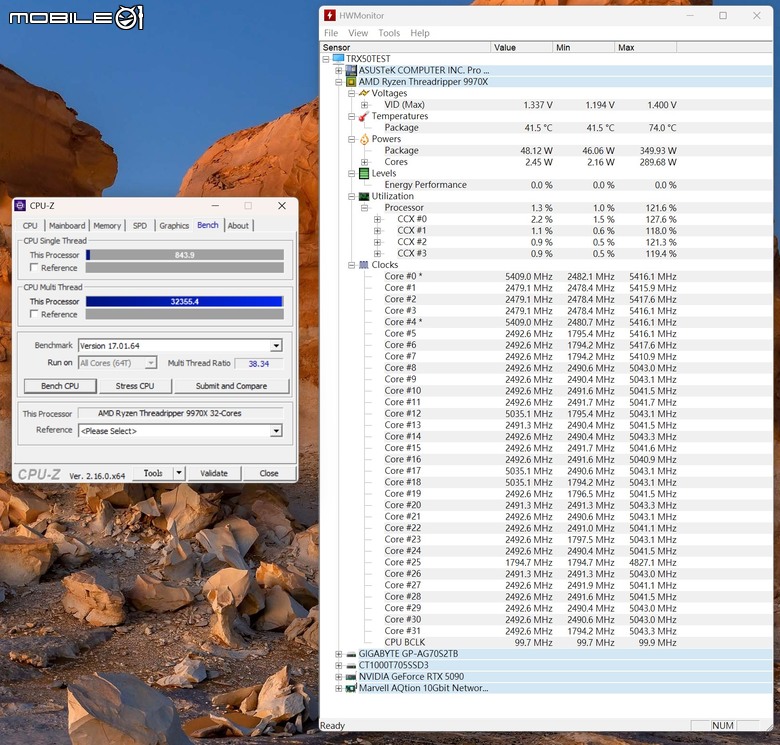The width and height of the screenshot is (780, 745).
Task: Switch to the SPD tab
Action: pos(140,225)
